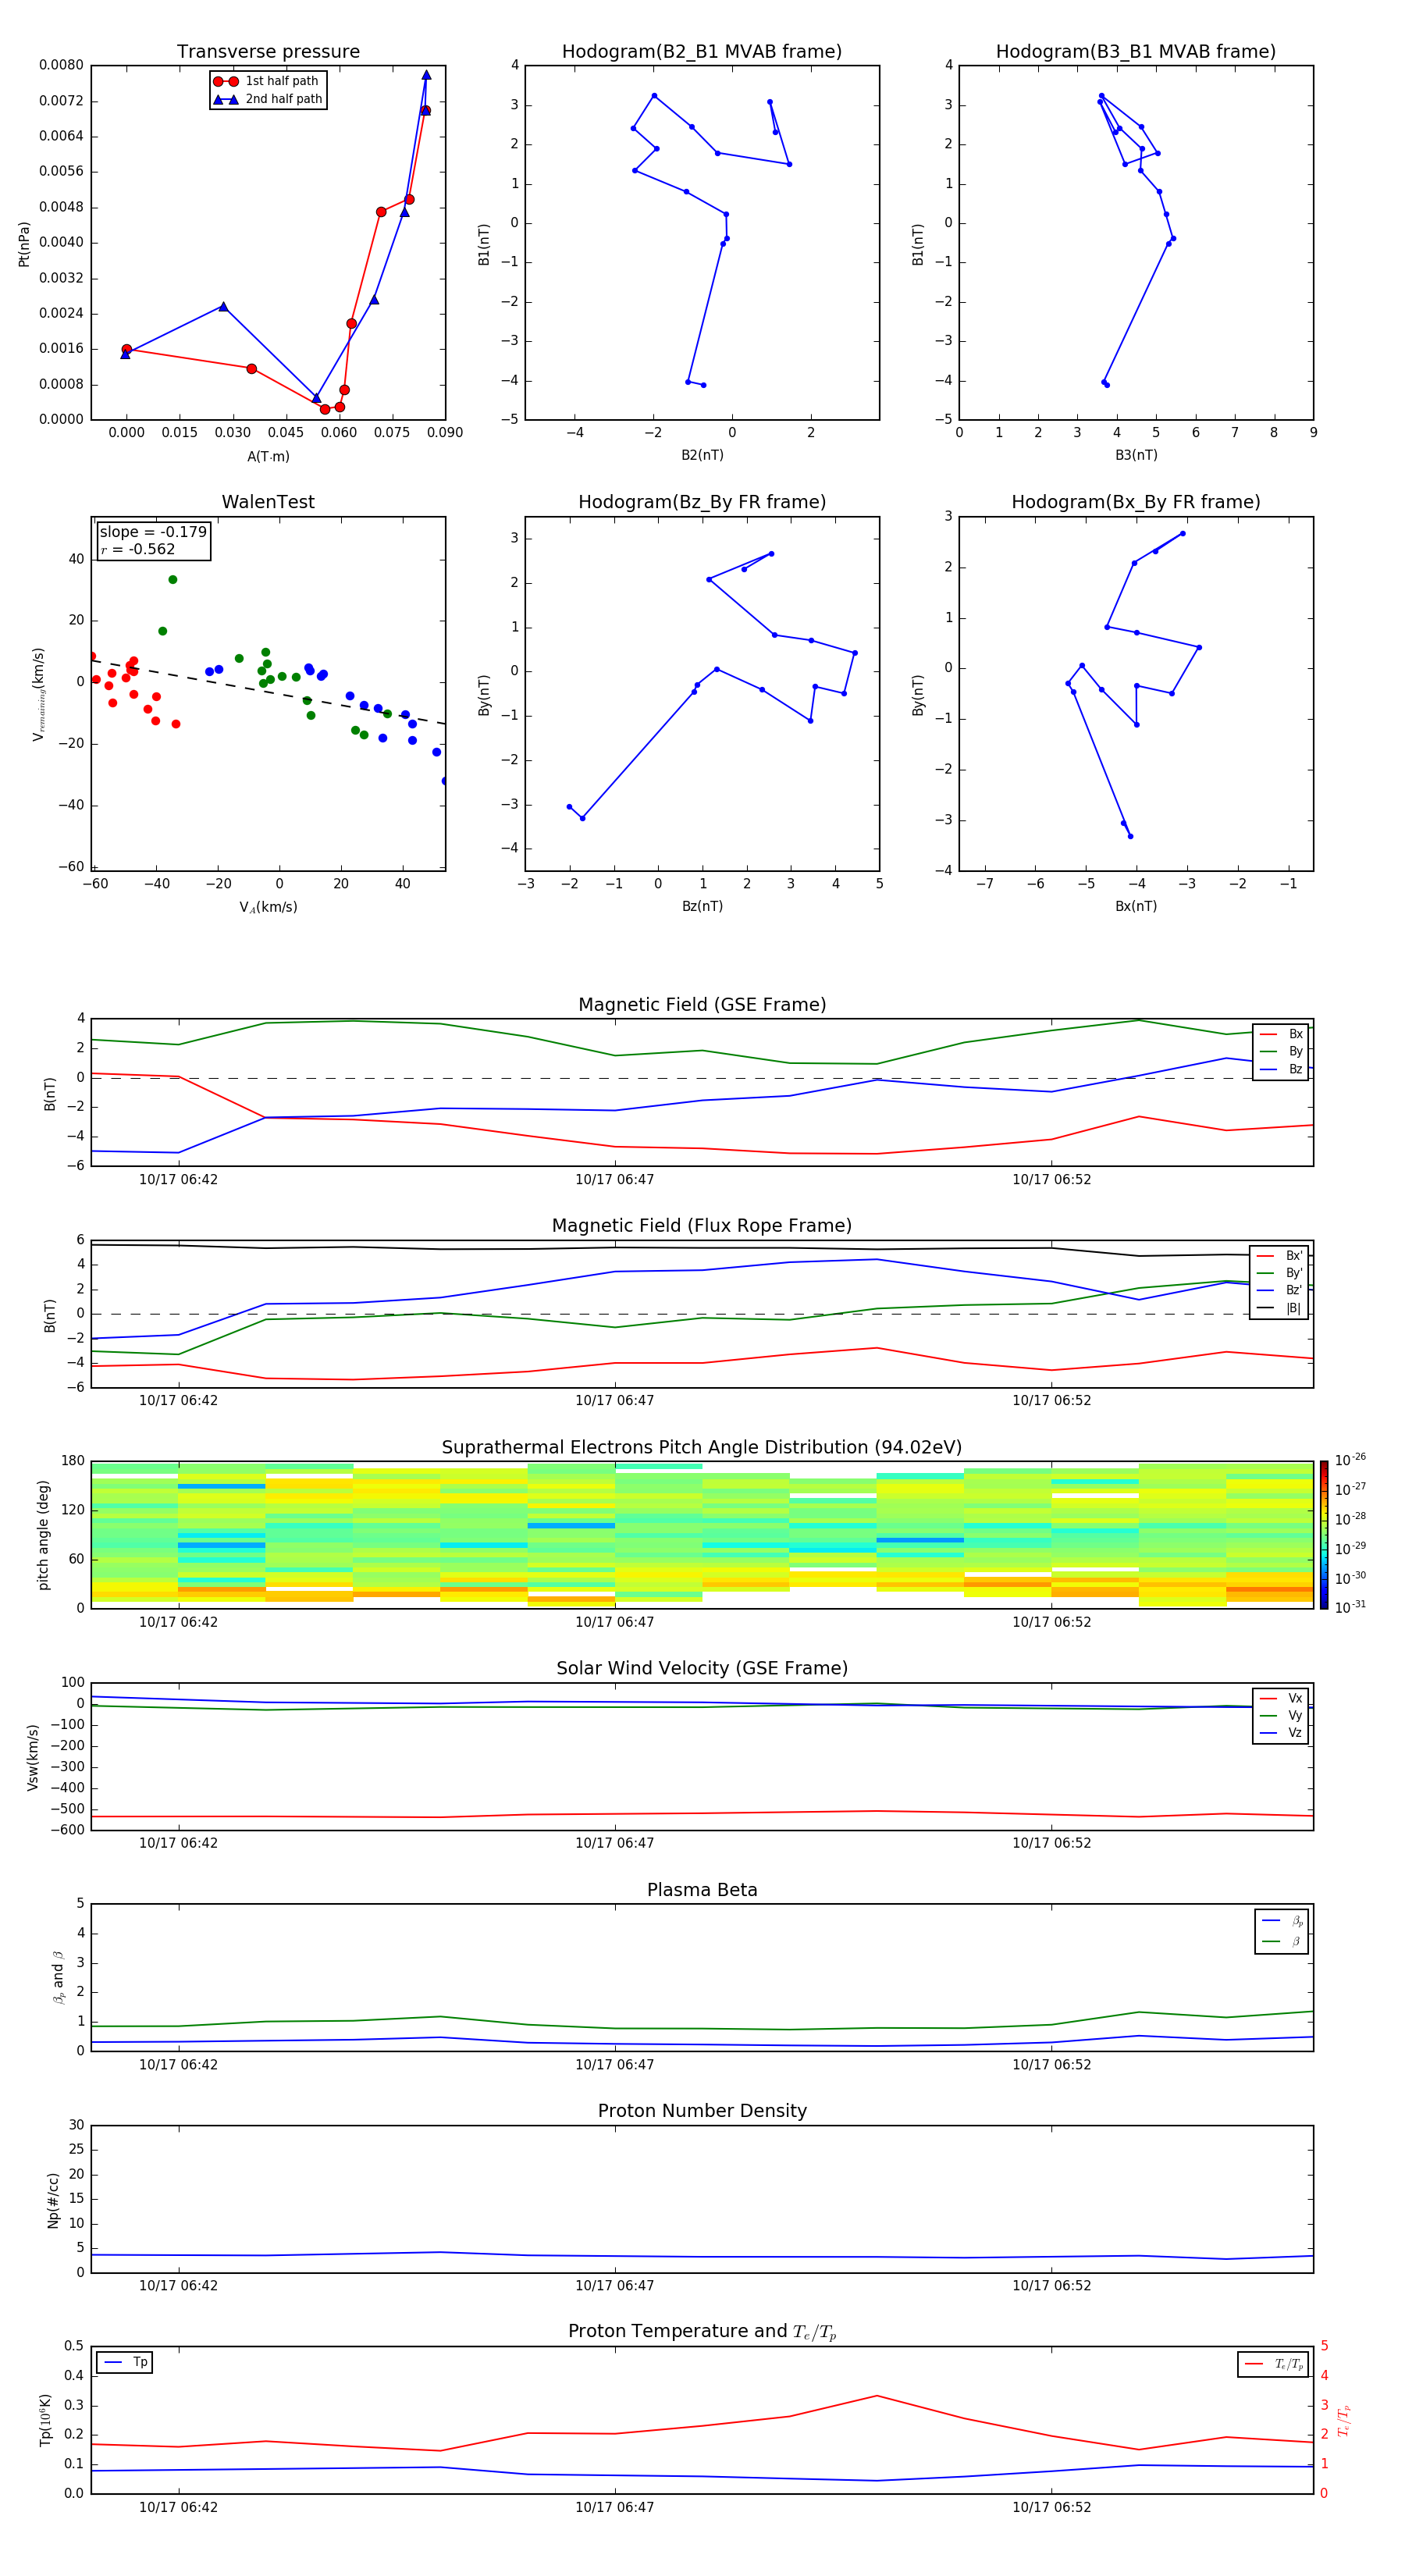The height and width of the screenshot is (2576, 1405).
Task: Click the "Vsw(km/s)" y-axis label
Action: (x=33, y=1757)
